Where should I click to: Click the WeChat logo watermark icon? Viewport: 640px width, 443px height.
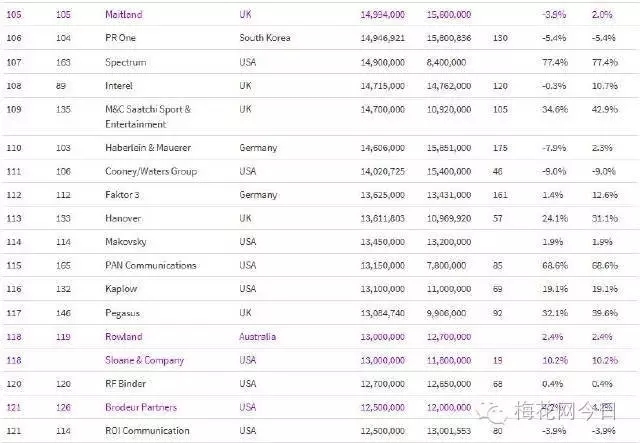coord(495,411)
